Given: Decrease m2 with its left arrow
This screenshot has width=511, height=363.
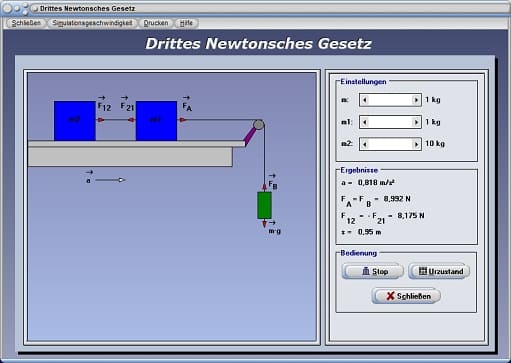Looking at the screenshot, I should coord(365,144).
